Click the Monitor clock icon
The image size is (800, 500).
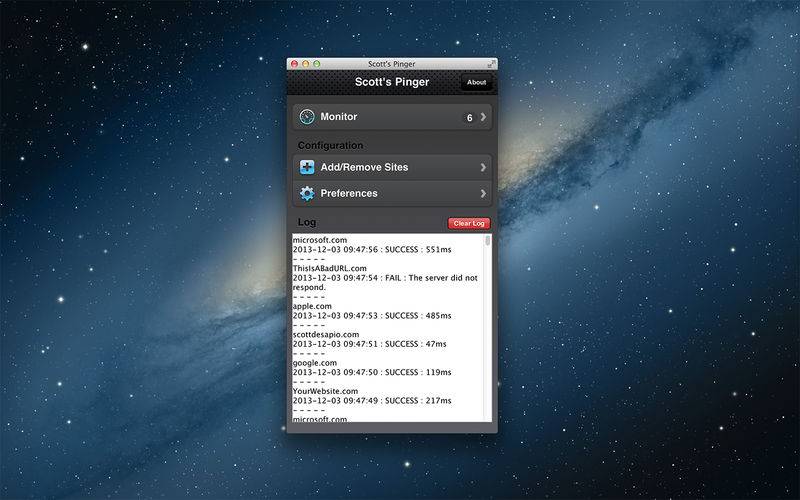307,117
